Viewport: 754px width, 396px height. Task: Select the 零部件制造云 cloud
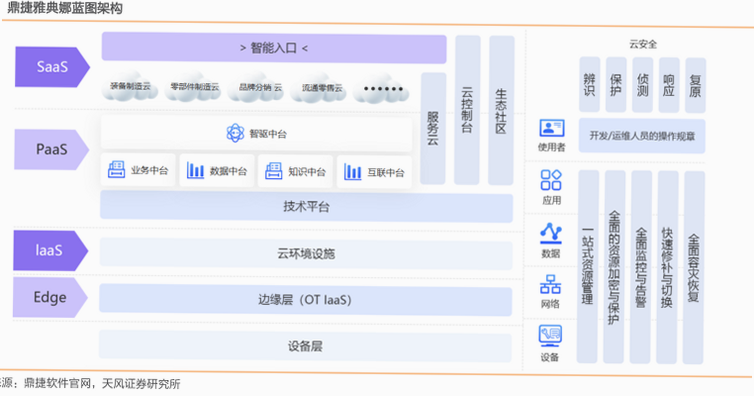(194, 87)
